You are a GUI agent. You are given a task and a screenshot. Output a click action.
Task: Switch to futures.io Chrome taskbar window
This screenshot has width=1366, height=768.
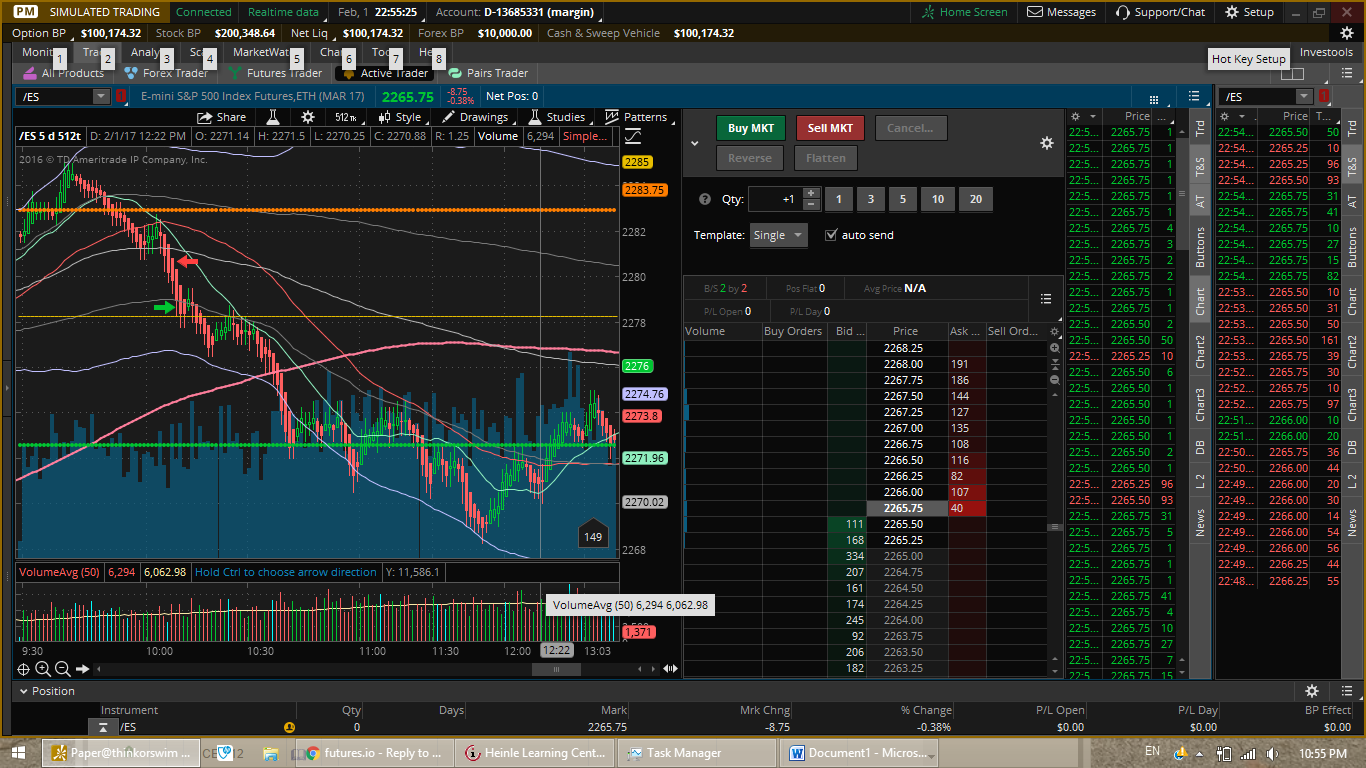373,753
